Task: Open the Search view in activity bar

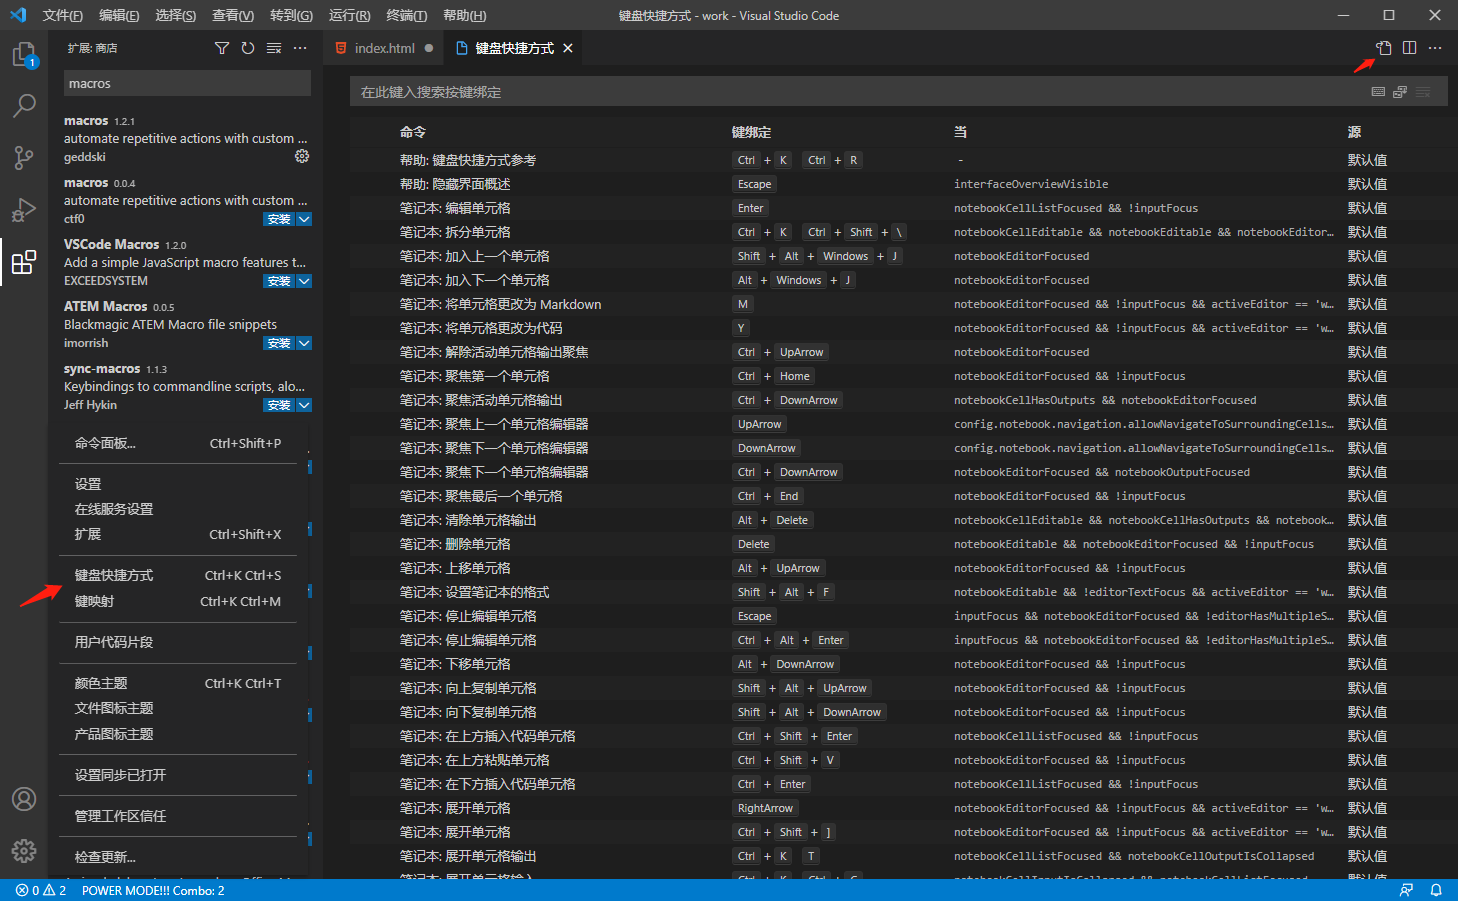Action: coord(24,105)
